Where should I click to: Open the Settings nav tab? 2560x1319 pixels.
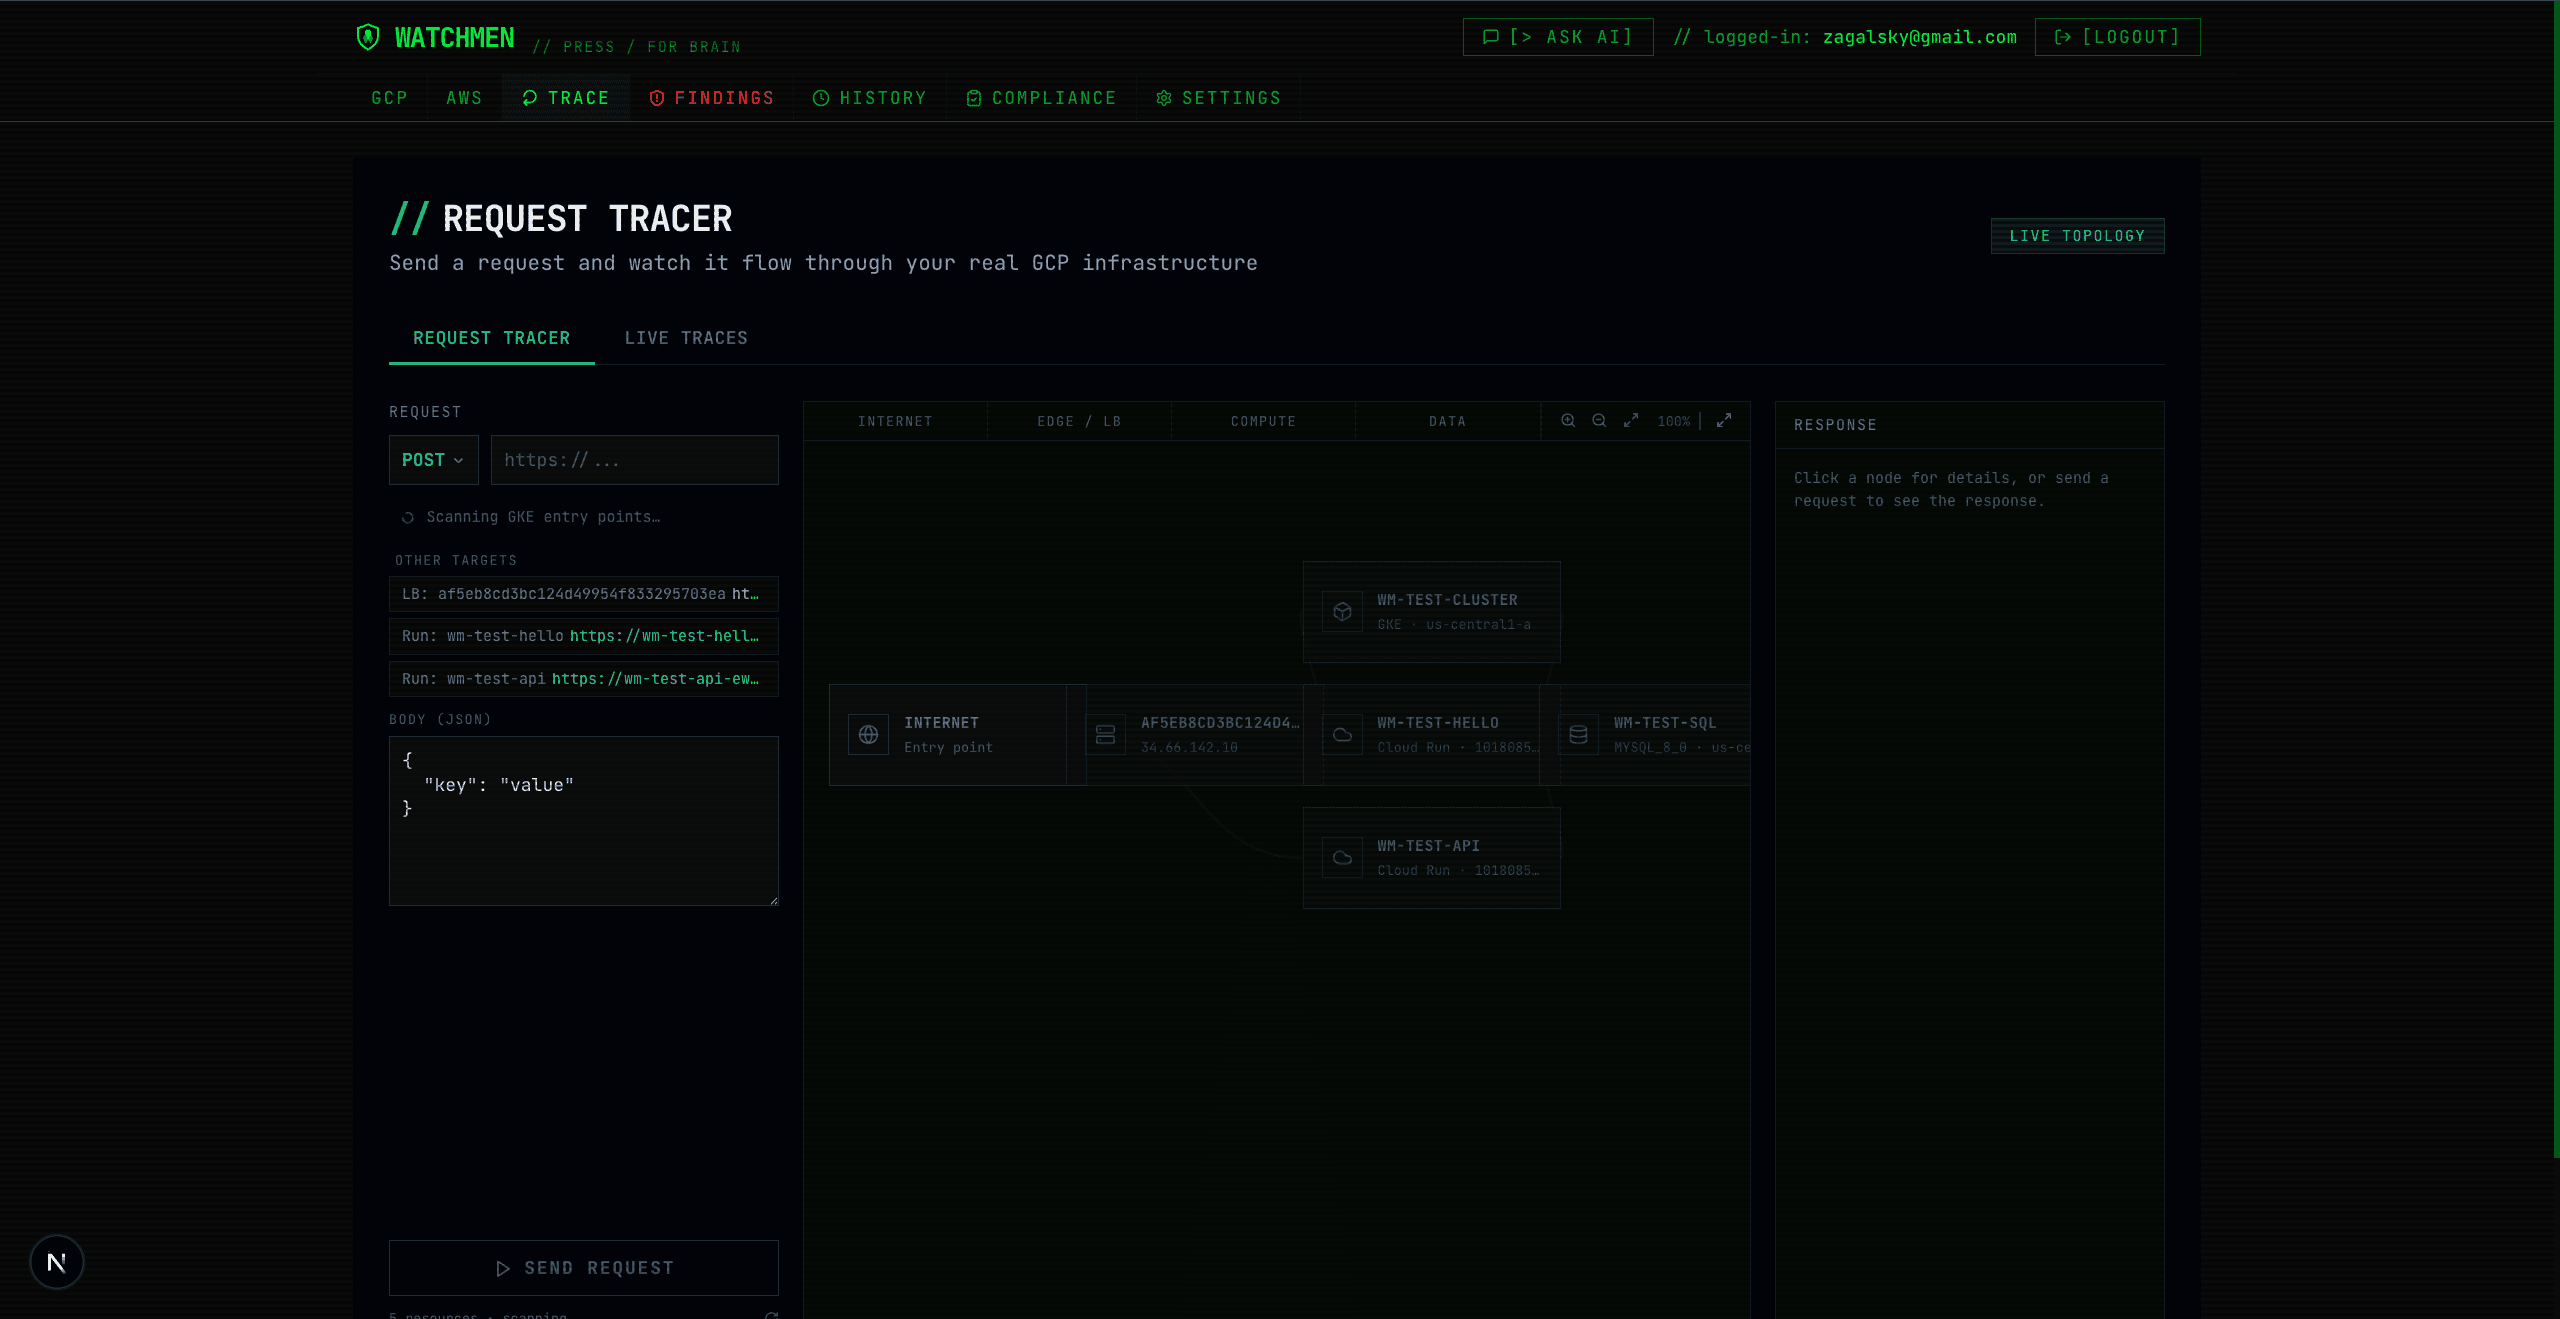tap(1219, 98)
